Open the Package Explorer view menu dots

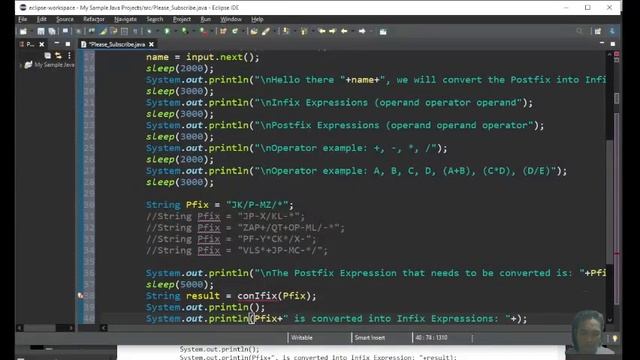[69, 55]
